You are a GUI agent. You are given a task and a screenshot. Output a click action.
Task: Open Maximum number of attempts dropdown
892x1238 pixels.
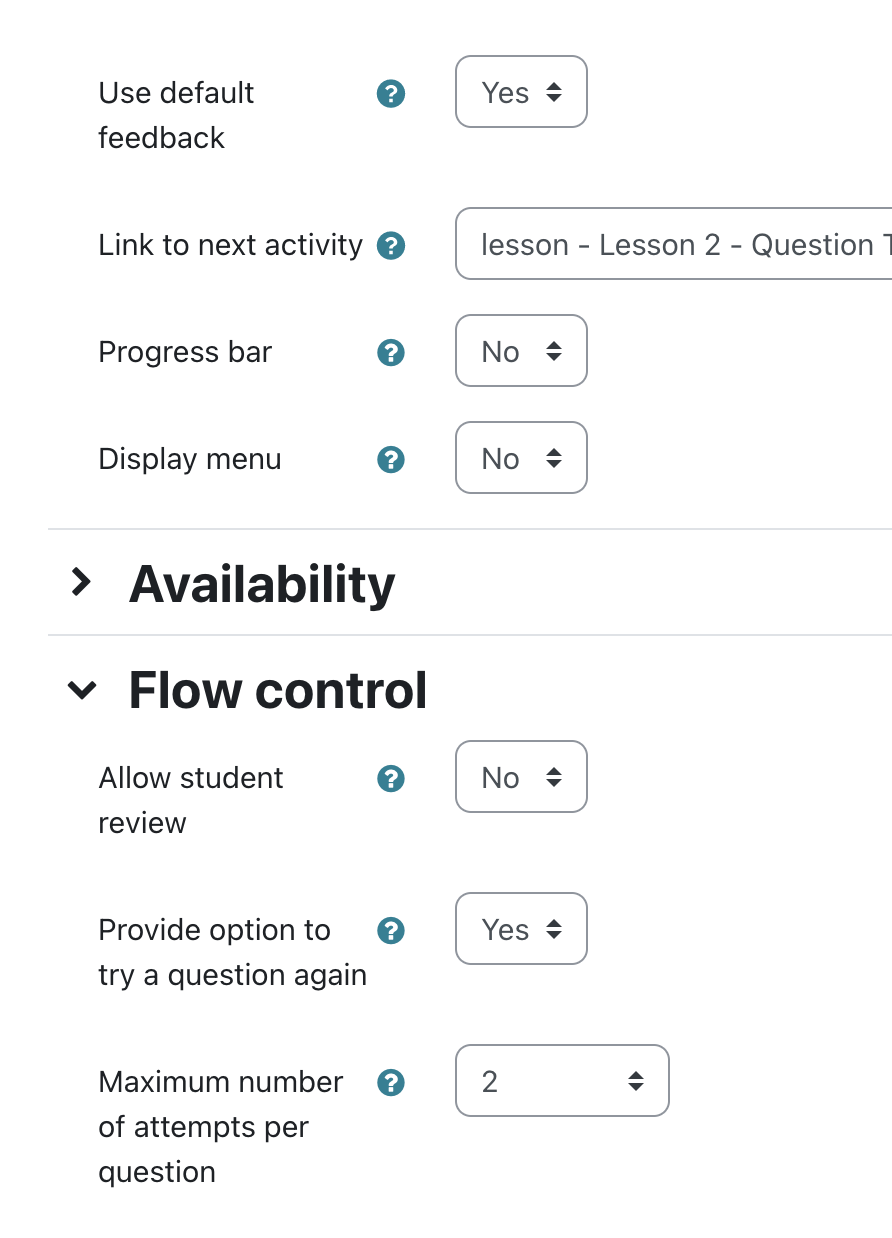[x=562, y=1081]
